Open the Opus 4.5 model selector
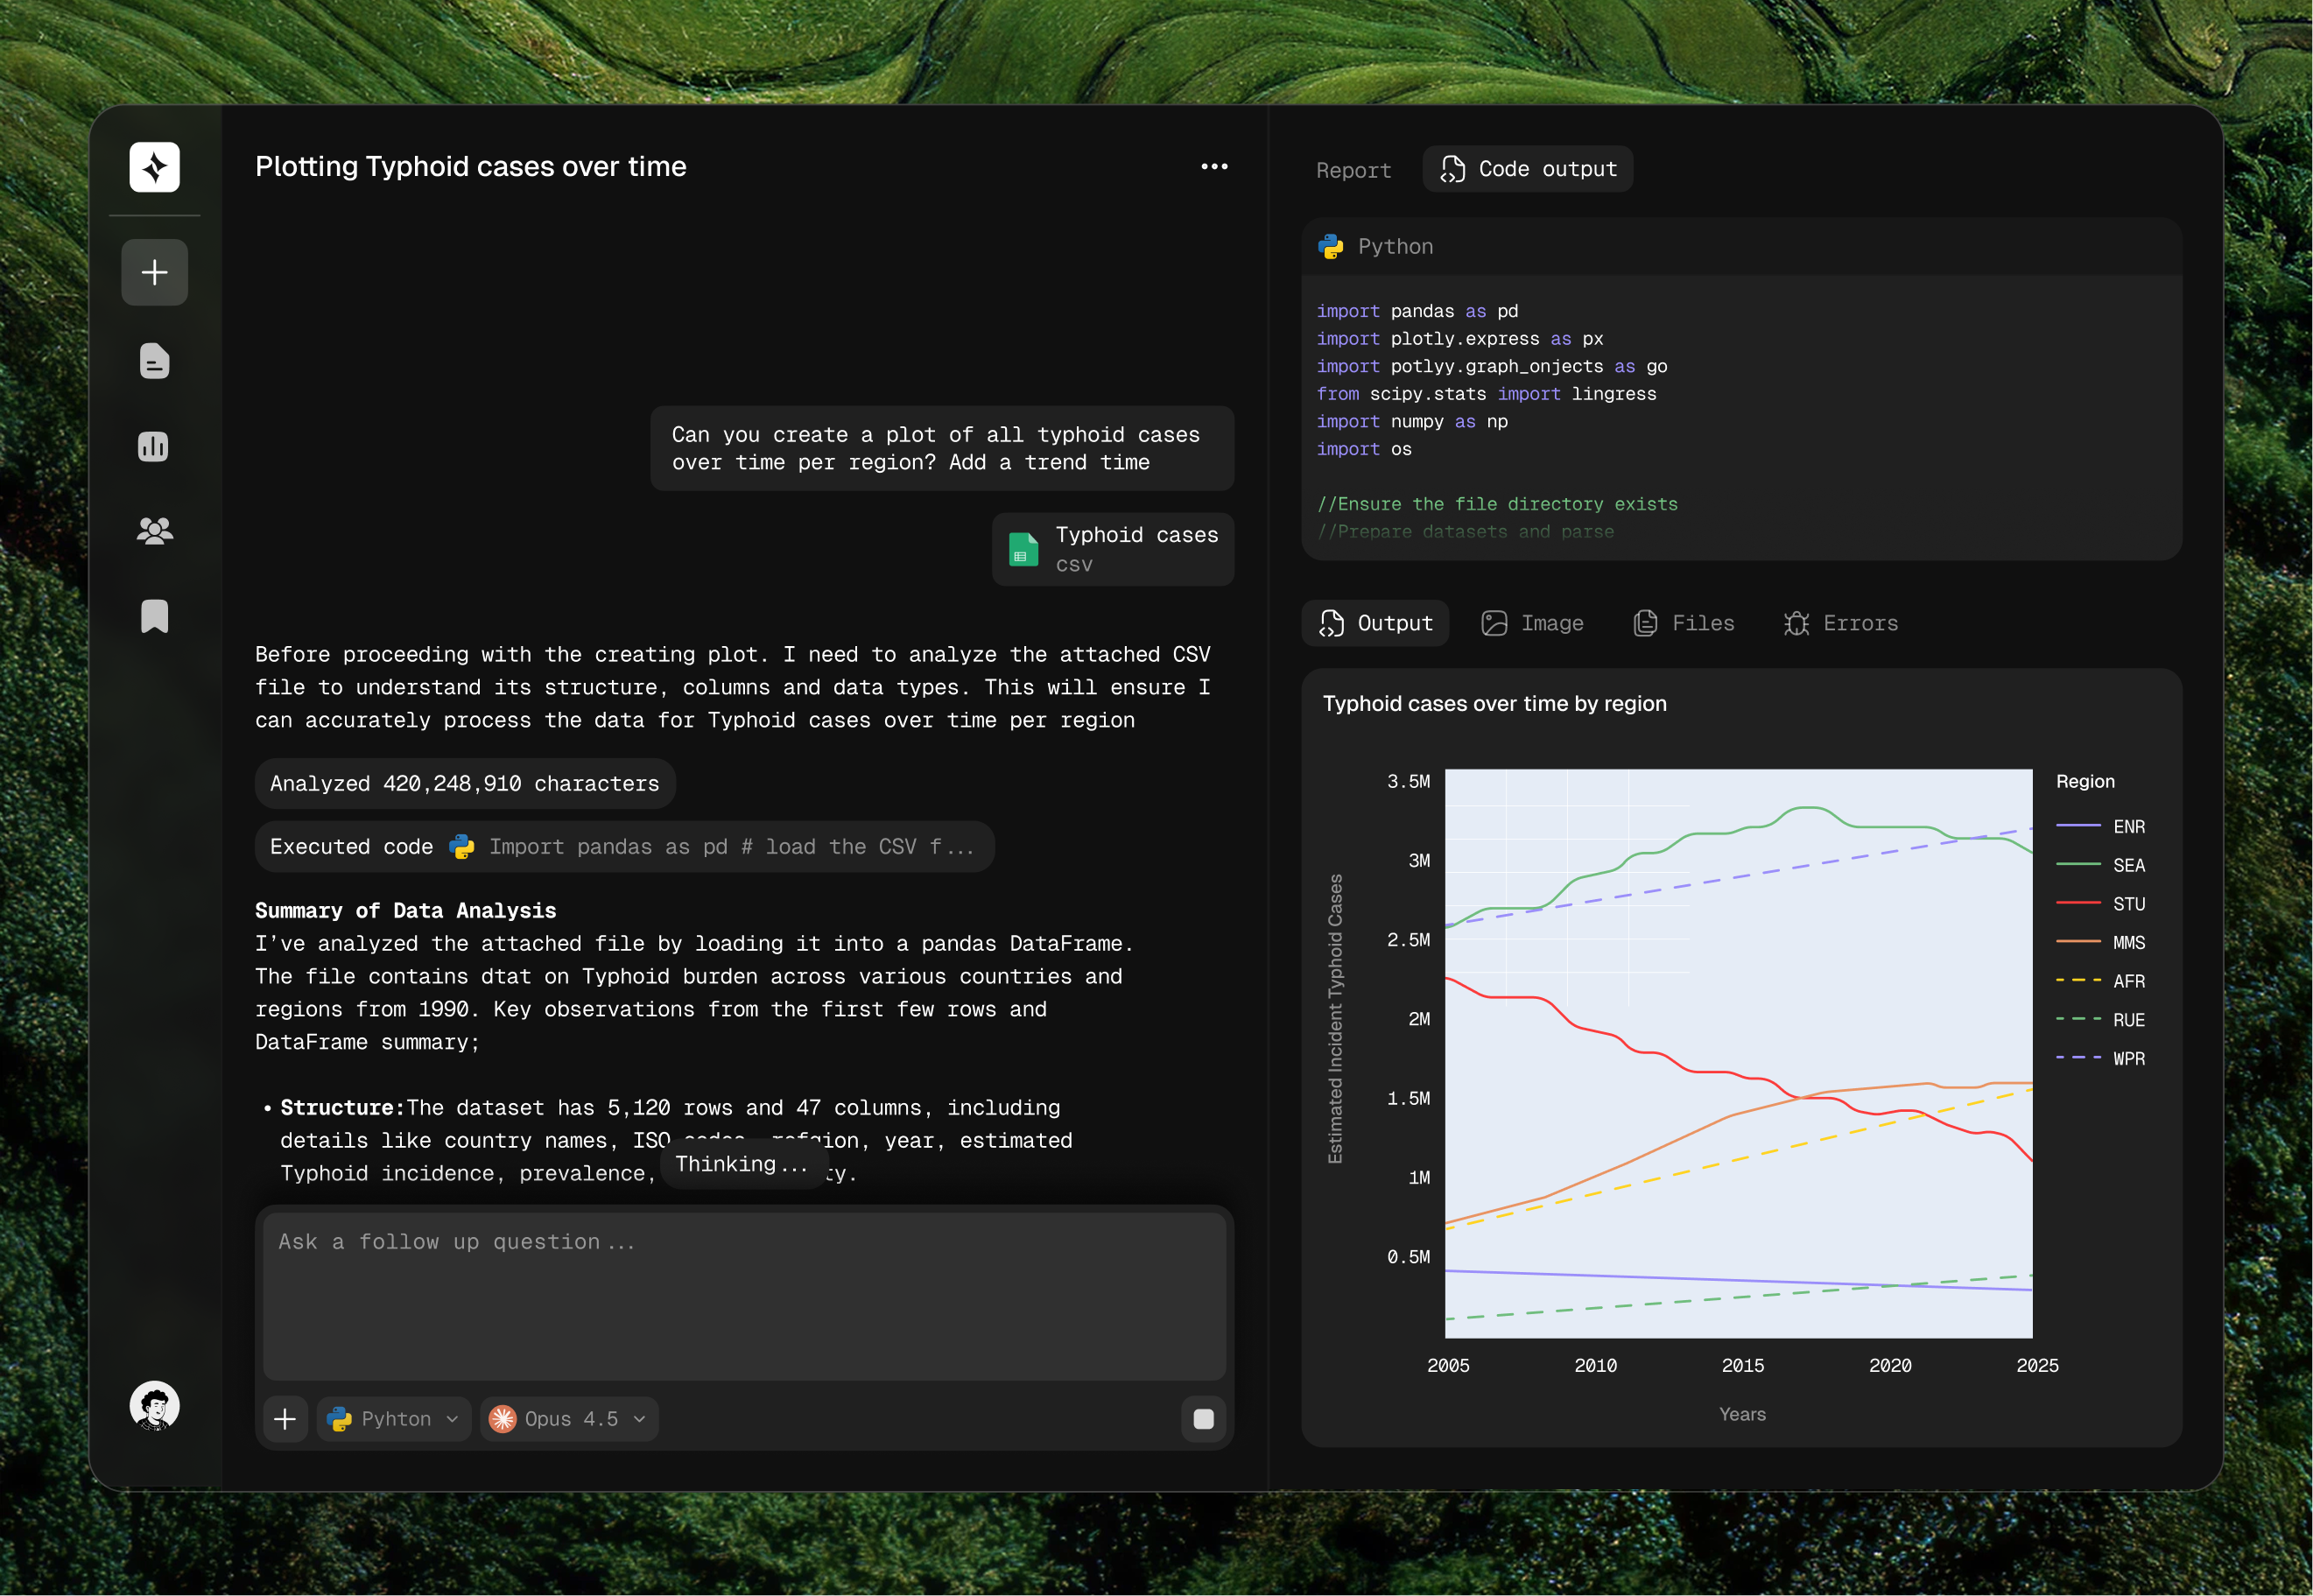Viewport: 2313px width, 1596px height. click(x=569, y=1419)
